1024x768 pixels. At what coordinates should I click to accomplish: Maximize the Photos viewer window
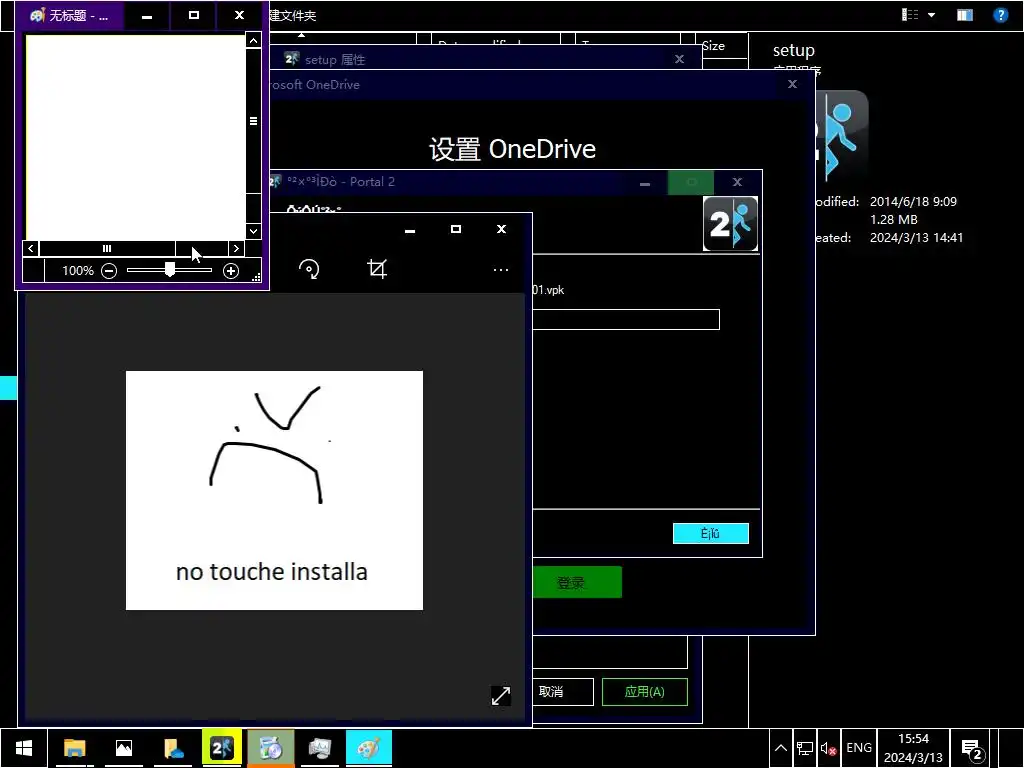[456, 229]
